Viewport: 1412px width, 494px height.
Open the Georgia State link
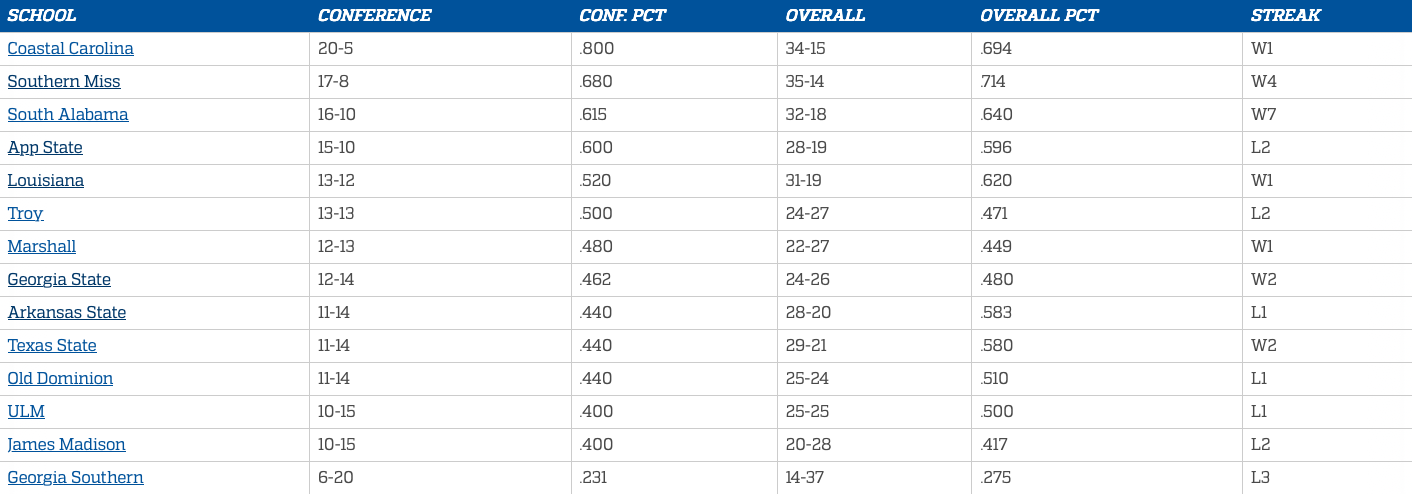pyautogui.click(x=59, y=280)
